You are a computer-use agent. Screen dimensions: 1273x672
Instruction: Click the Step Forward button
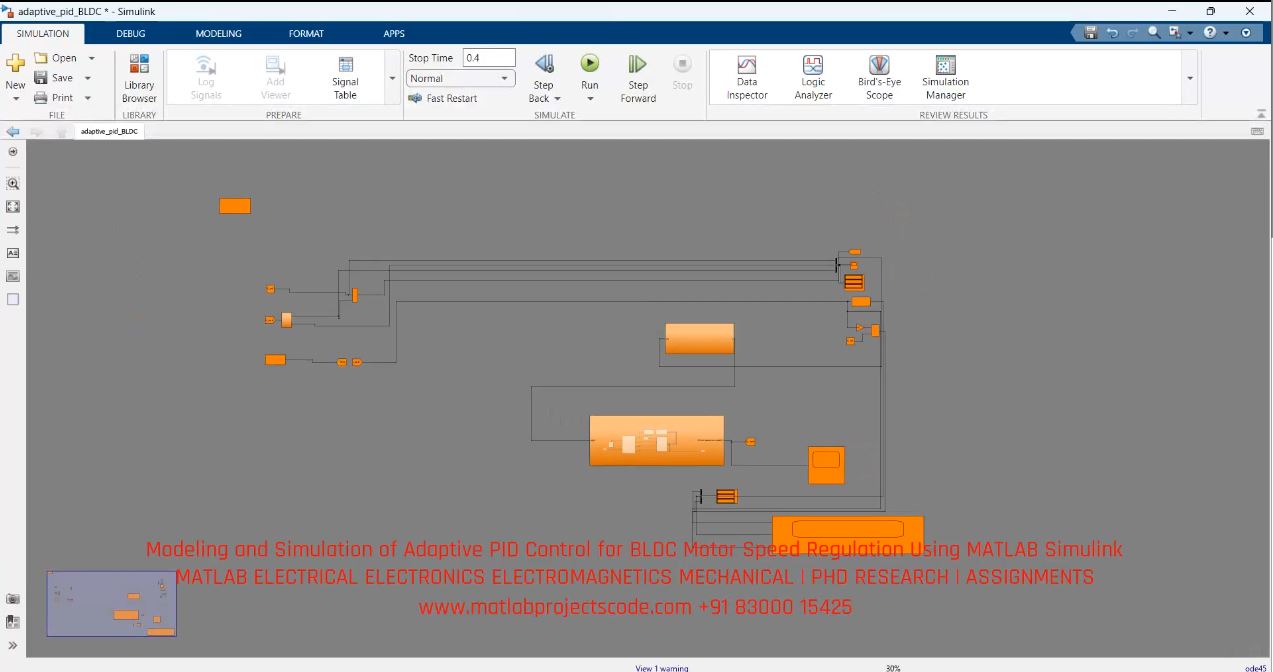click(637, 75)
